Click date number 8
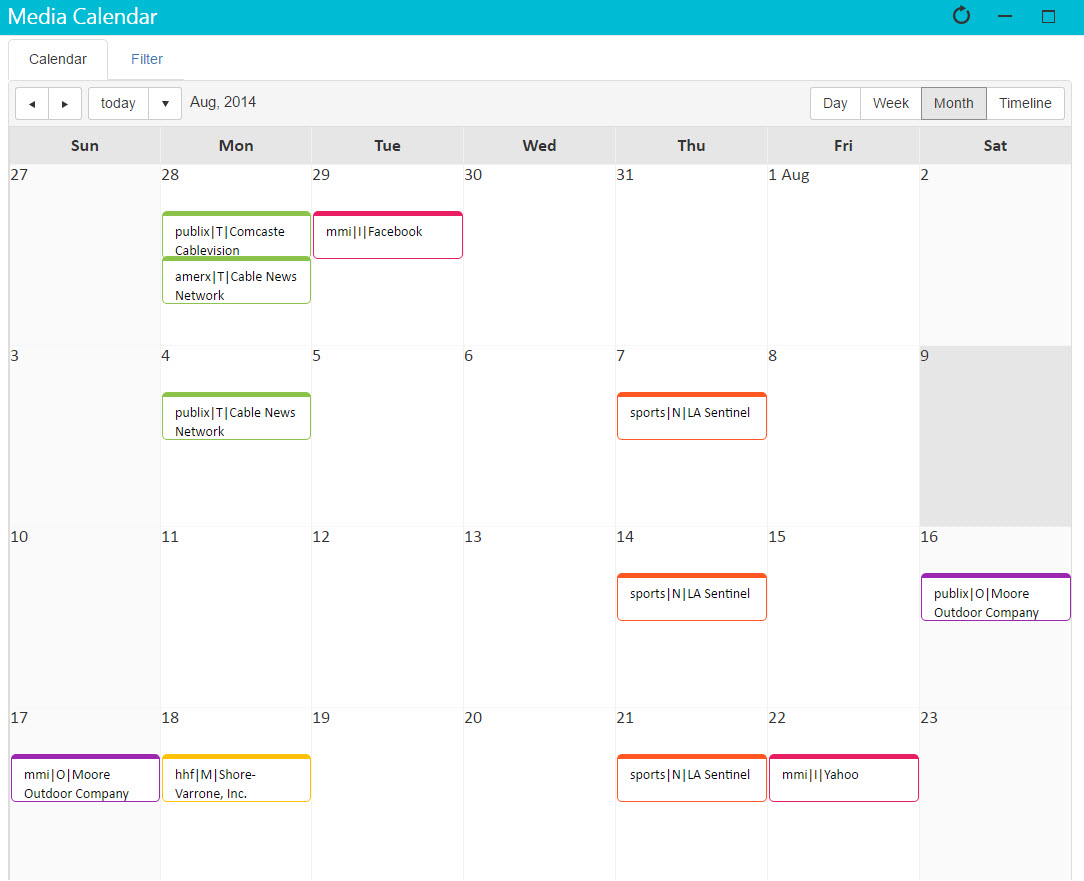Image resolution: width=1084 pixels, height=881 pixels. click(773, 356)
